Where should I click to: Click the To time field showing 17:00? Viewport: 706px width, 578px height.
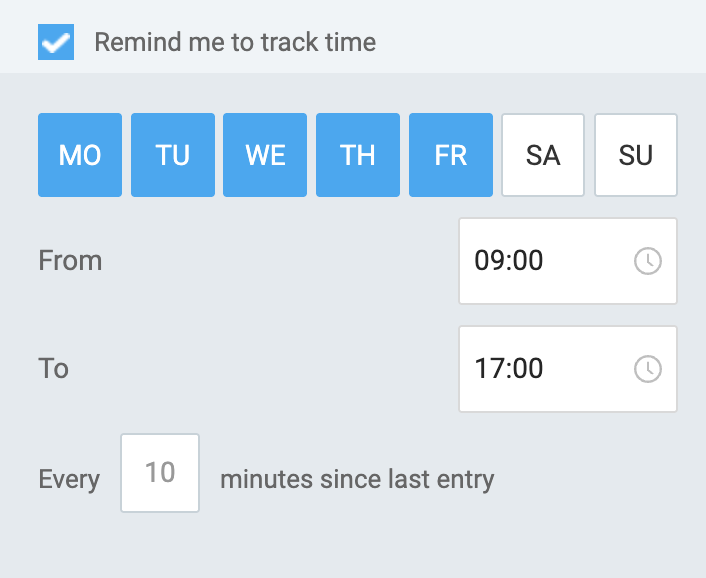pos(540,369)
